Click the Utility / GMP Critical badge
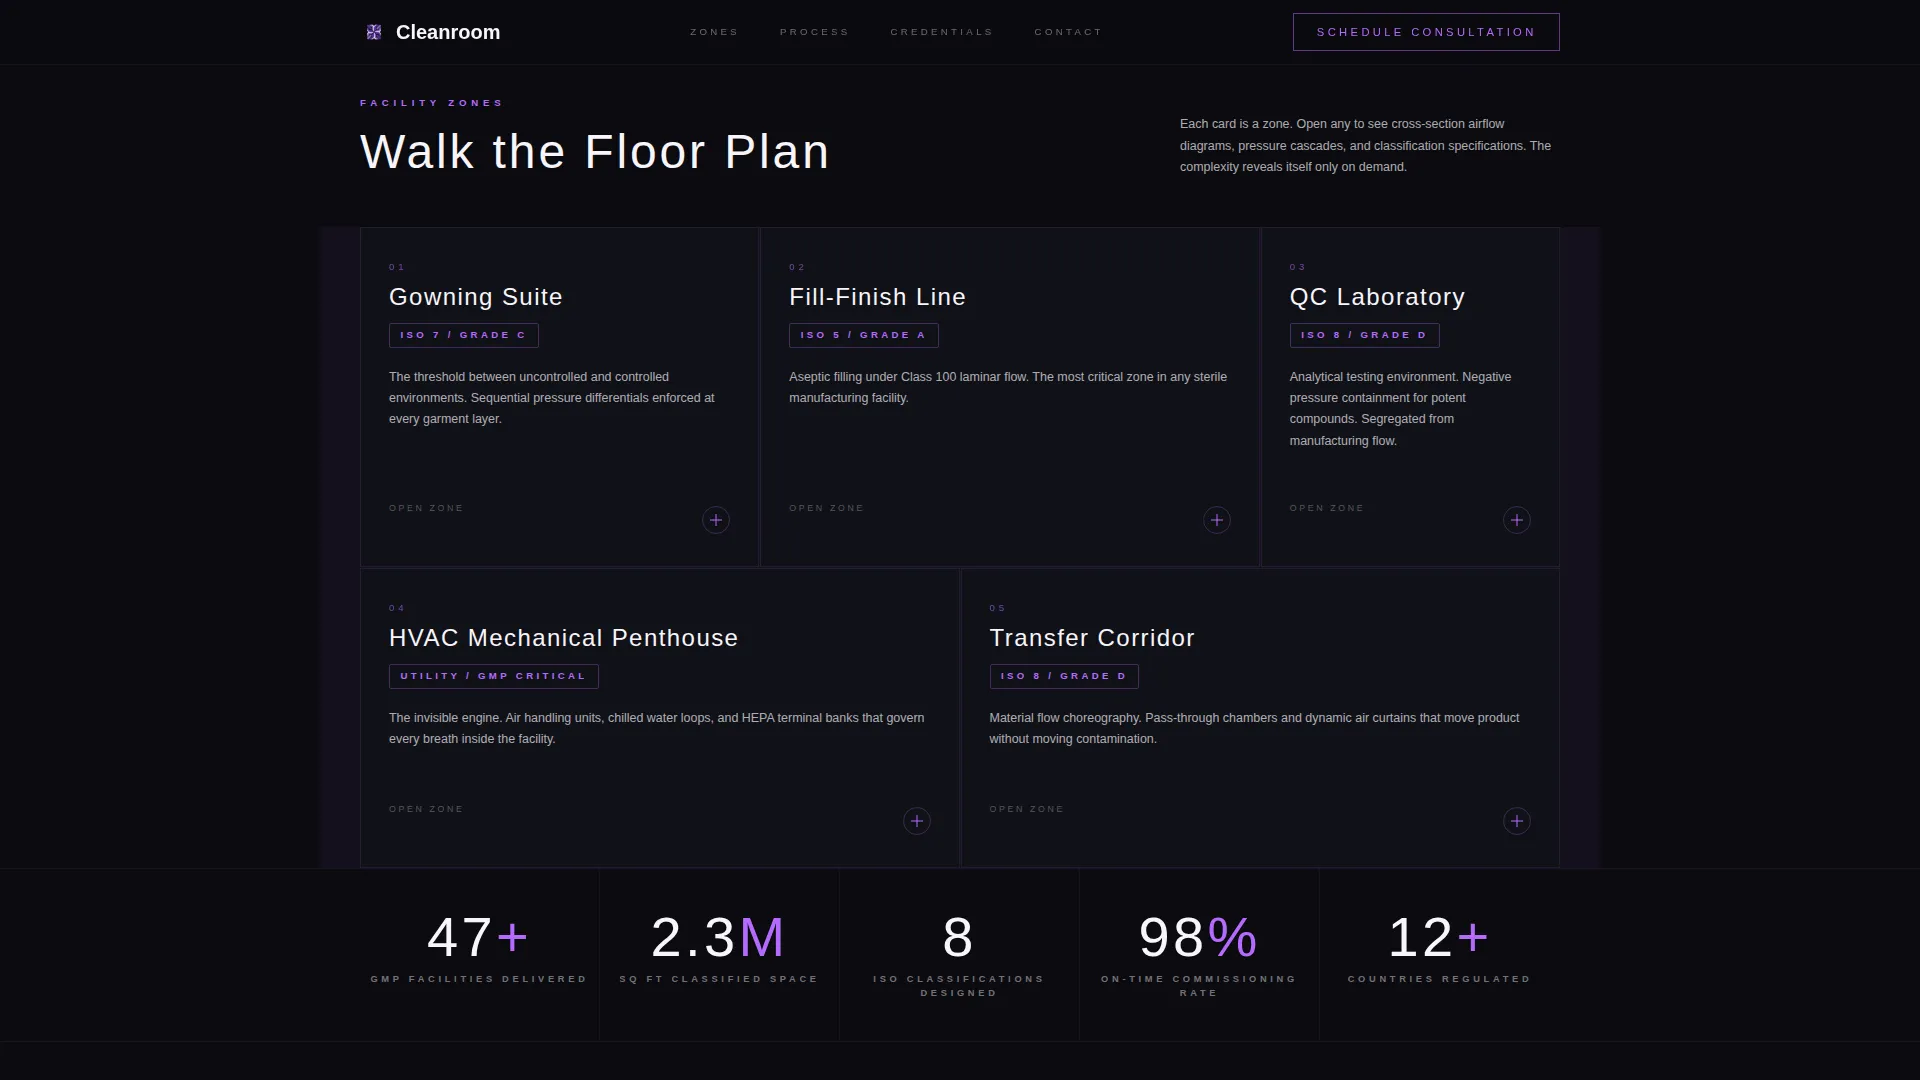1920x1080 pixels. point(494,676)
